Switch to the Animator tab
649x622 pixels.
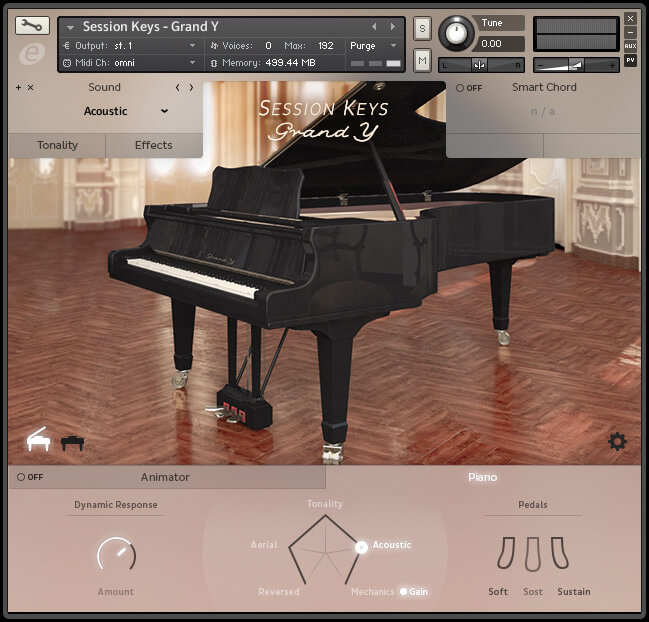tap(165, 477)
